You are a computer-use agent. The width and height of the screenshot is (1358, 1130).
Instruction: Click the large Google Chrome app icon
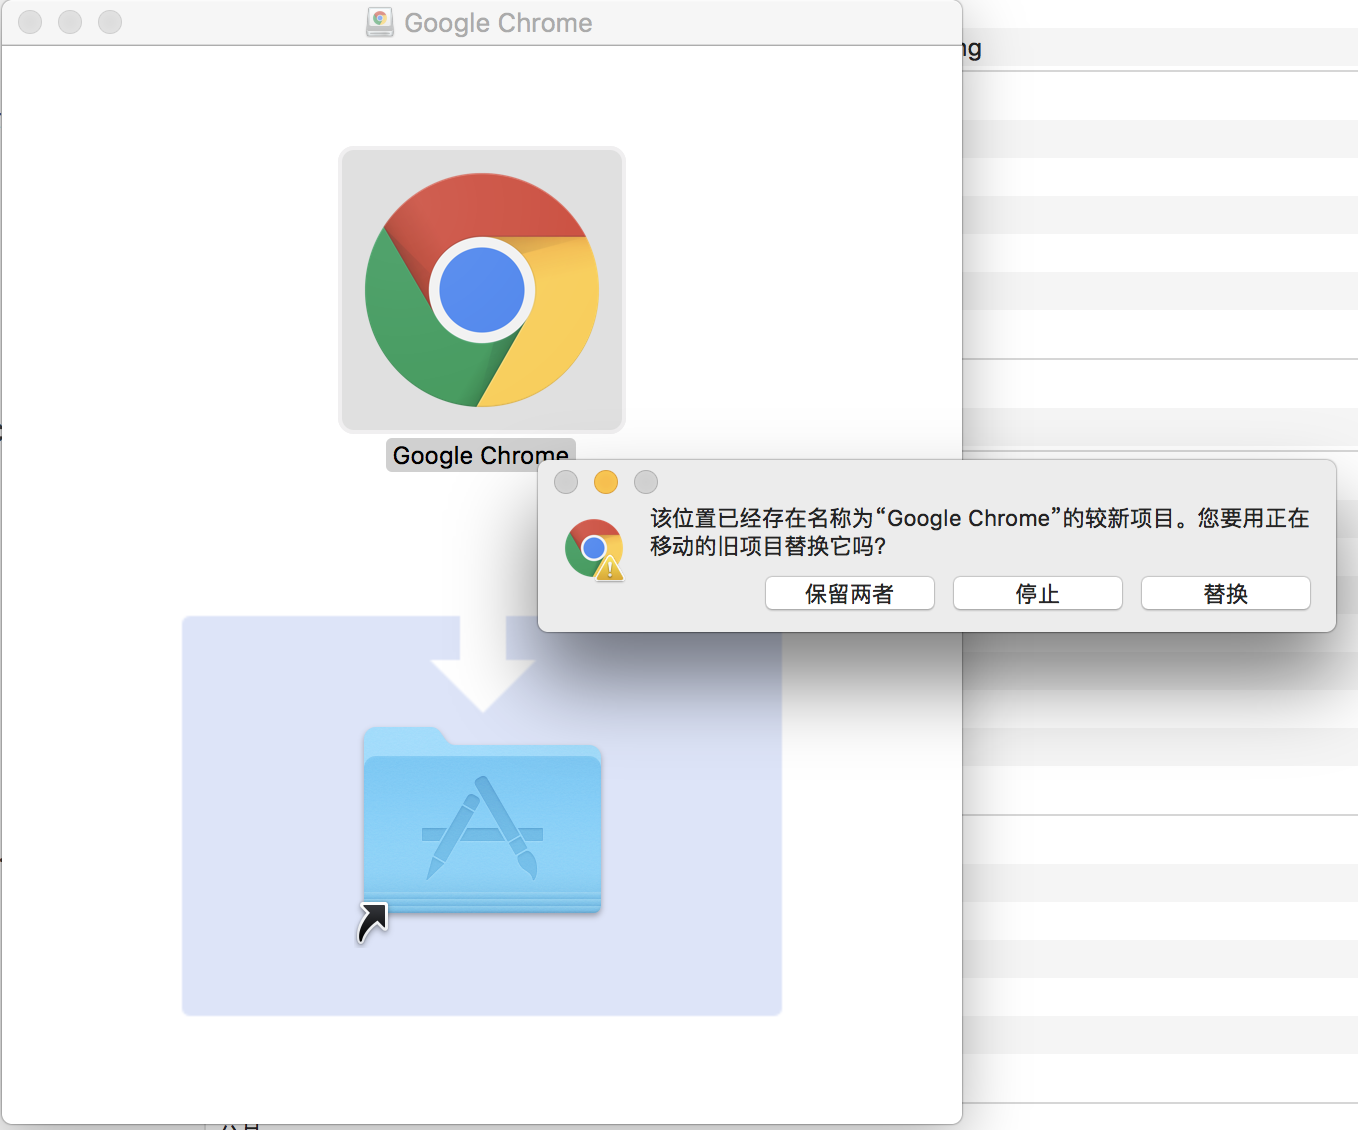click(x=482, y=290)
